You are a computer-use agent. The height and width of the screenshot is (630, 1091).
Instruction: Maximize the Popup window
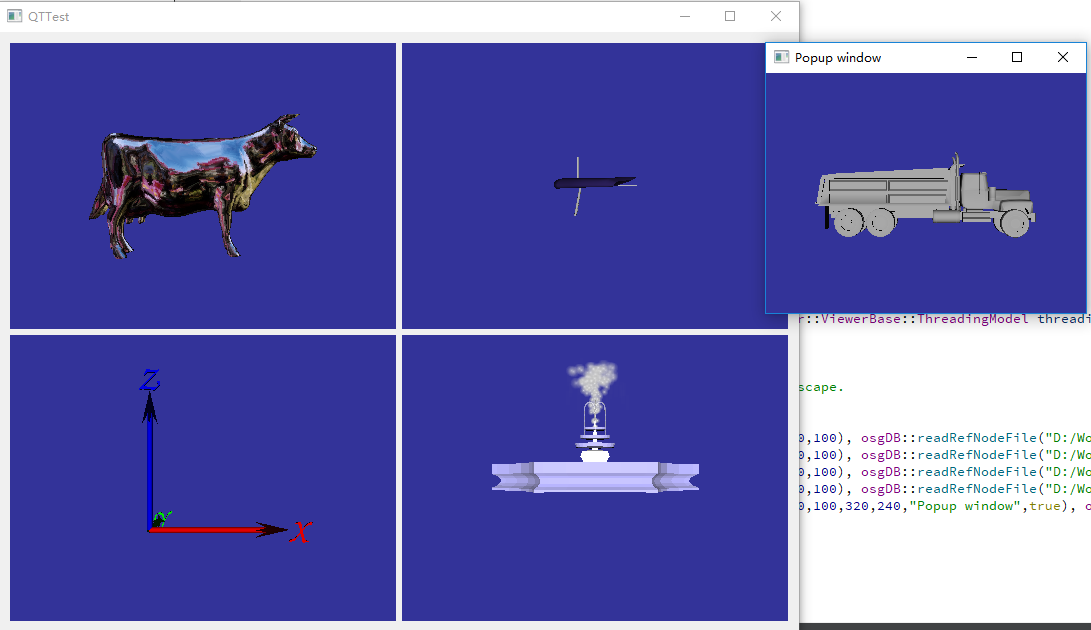1017,57
